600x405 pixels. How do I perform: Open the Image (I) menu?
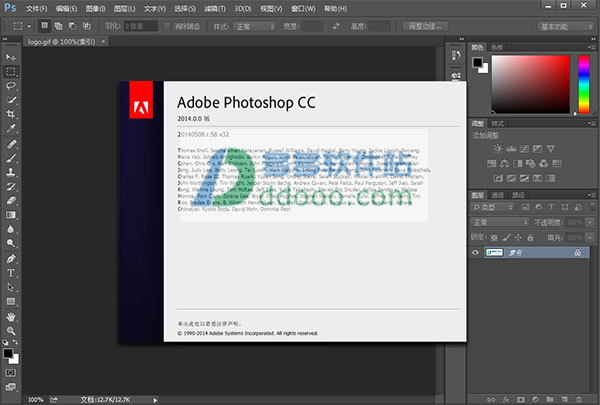(95, 8)
